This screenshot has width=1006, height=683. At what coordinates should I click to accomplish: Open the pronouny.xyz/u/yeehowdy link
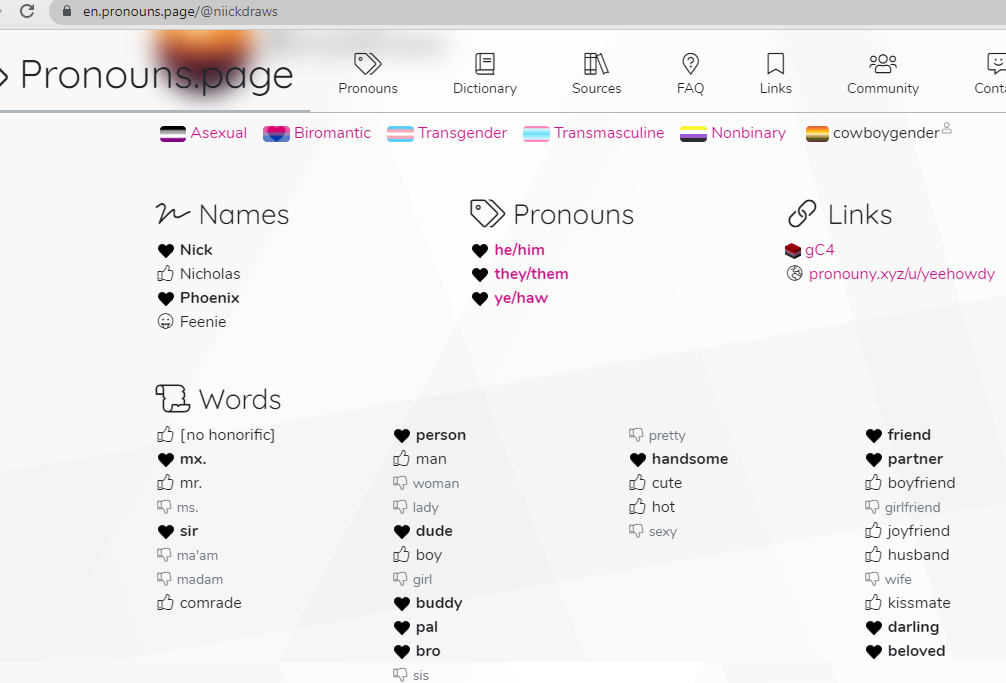[901, 274]
